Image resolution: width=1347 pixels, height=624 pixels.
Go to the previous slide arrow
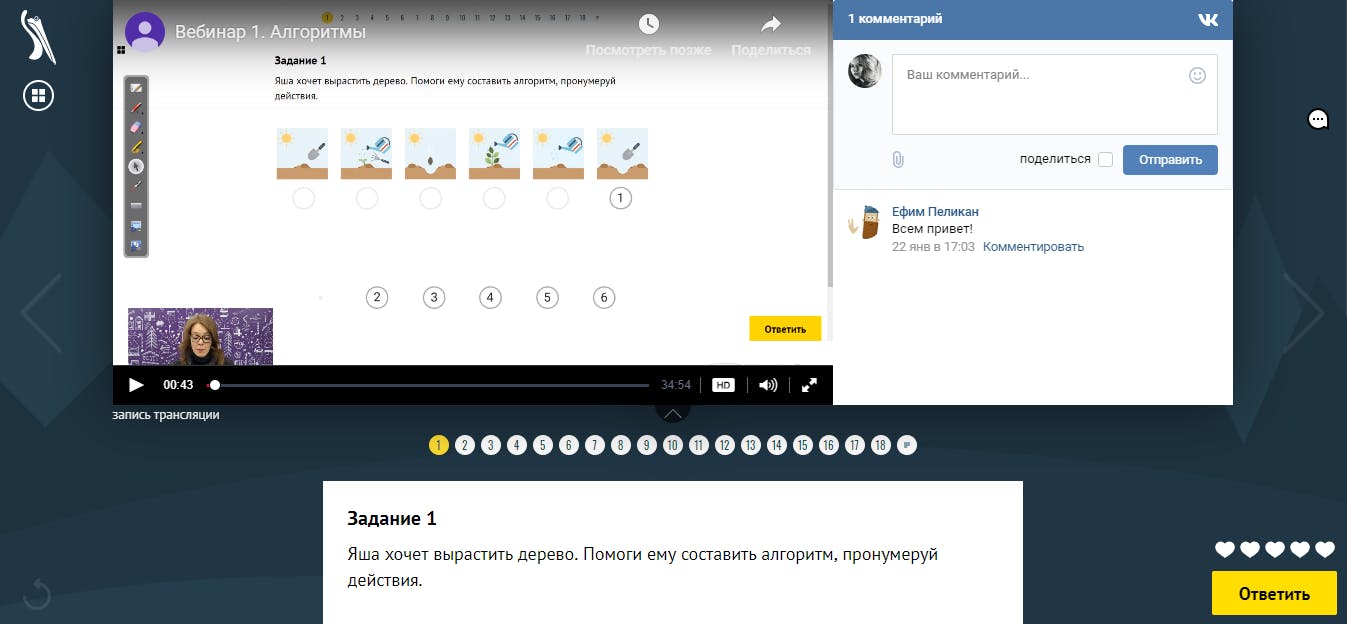[42, 313]
